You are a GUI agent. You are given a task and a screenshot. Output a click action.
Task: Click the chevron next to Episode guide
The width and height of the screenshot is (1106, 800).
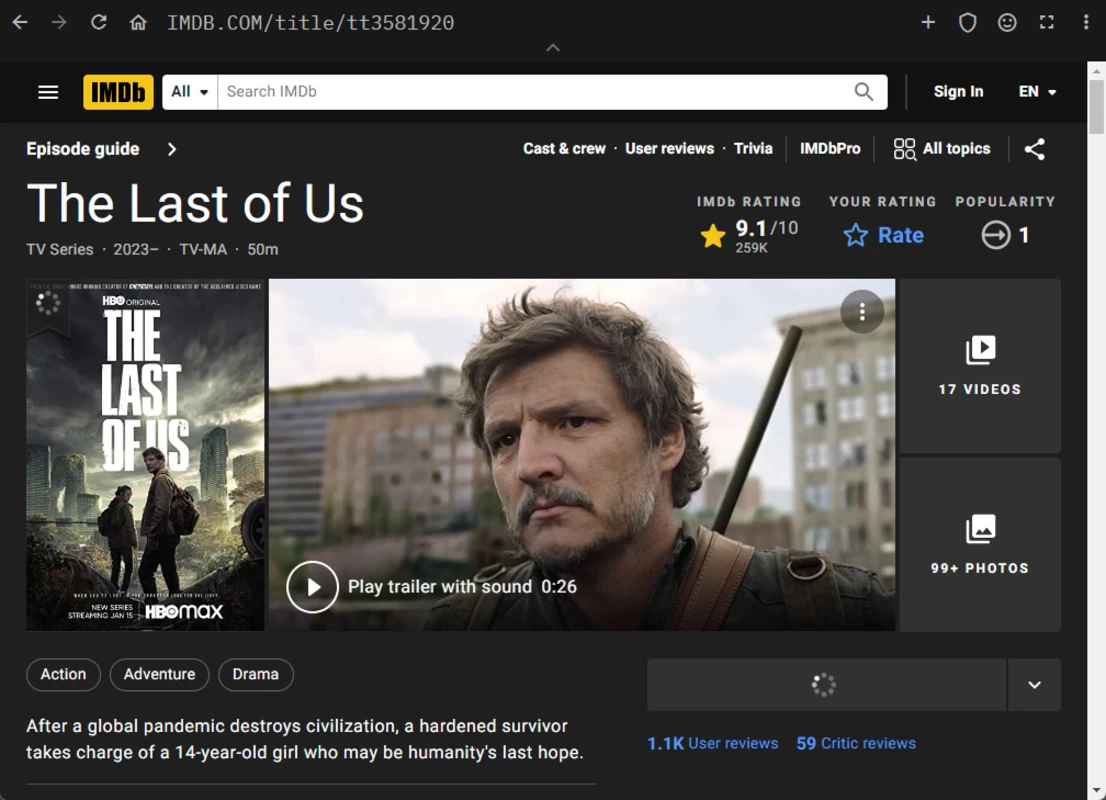(x=172, y=149)
